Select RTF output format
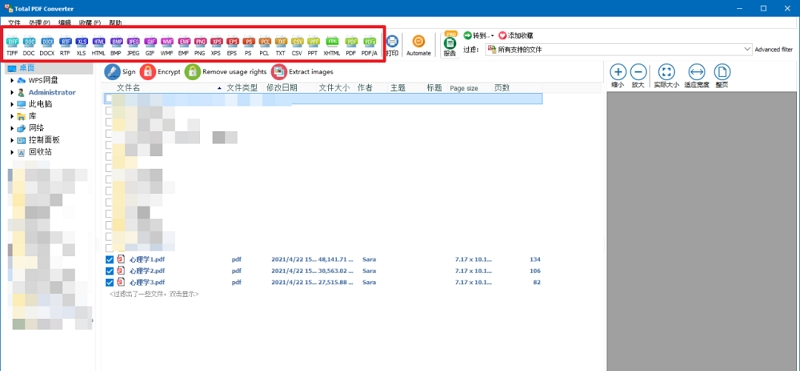The image size is (800, 371). click(65, 45)
